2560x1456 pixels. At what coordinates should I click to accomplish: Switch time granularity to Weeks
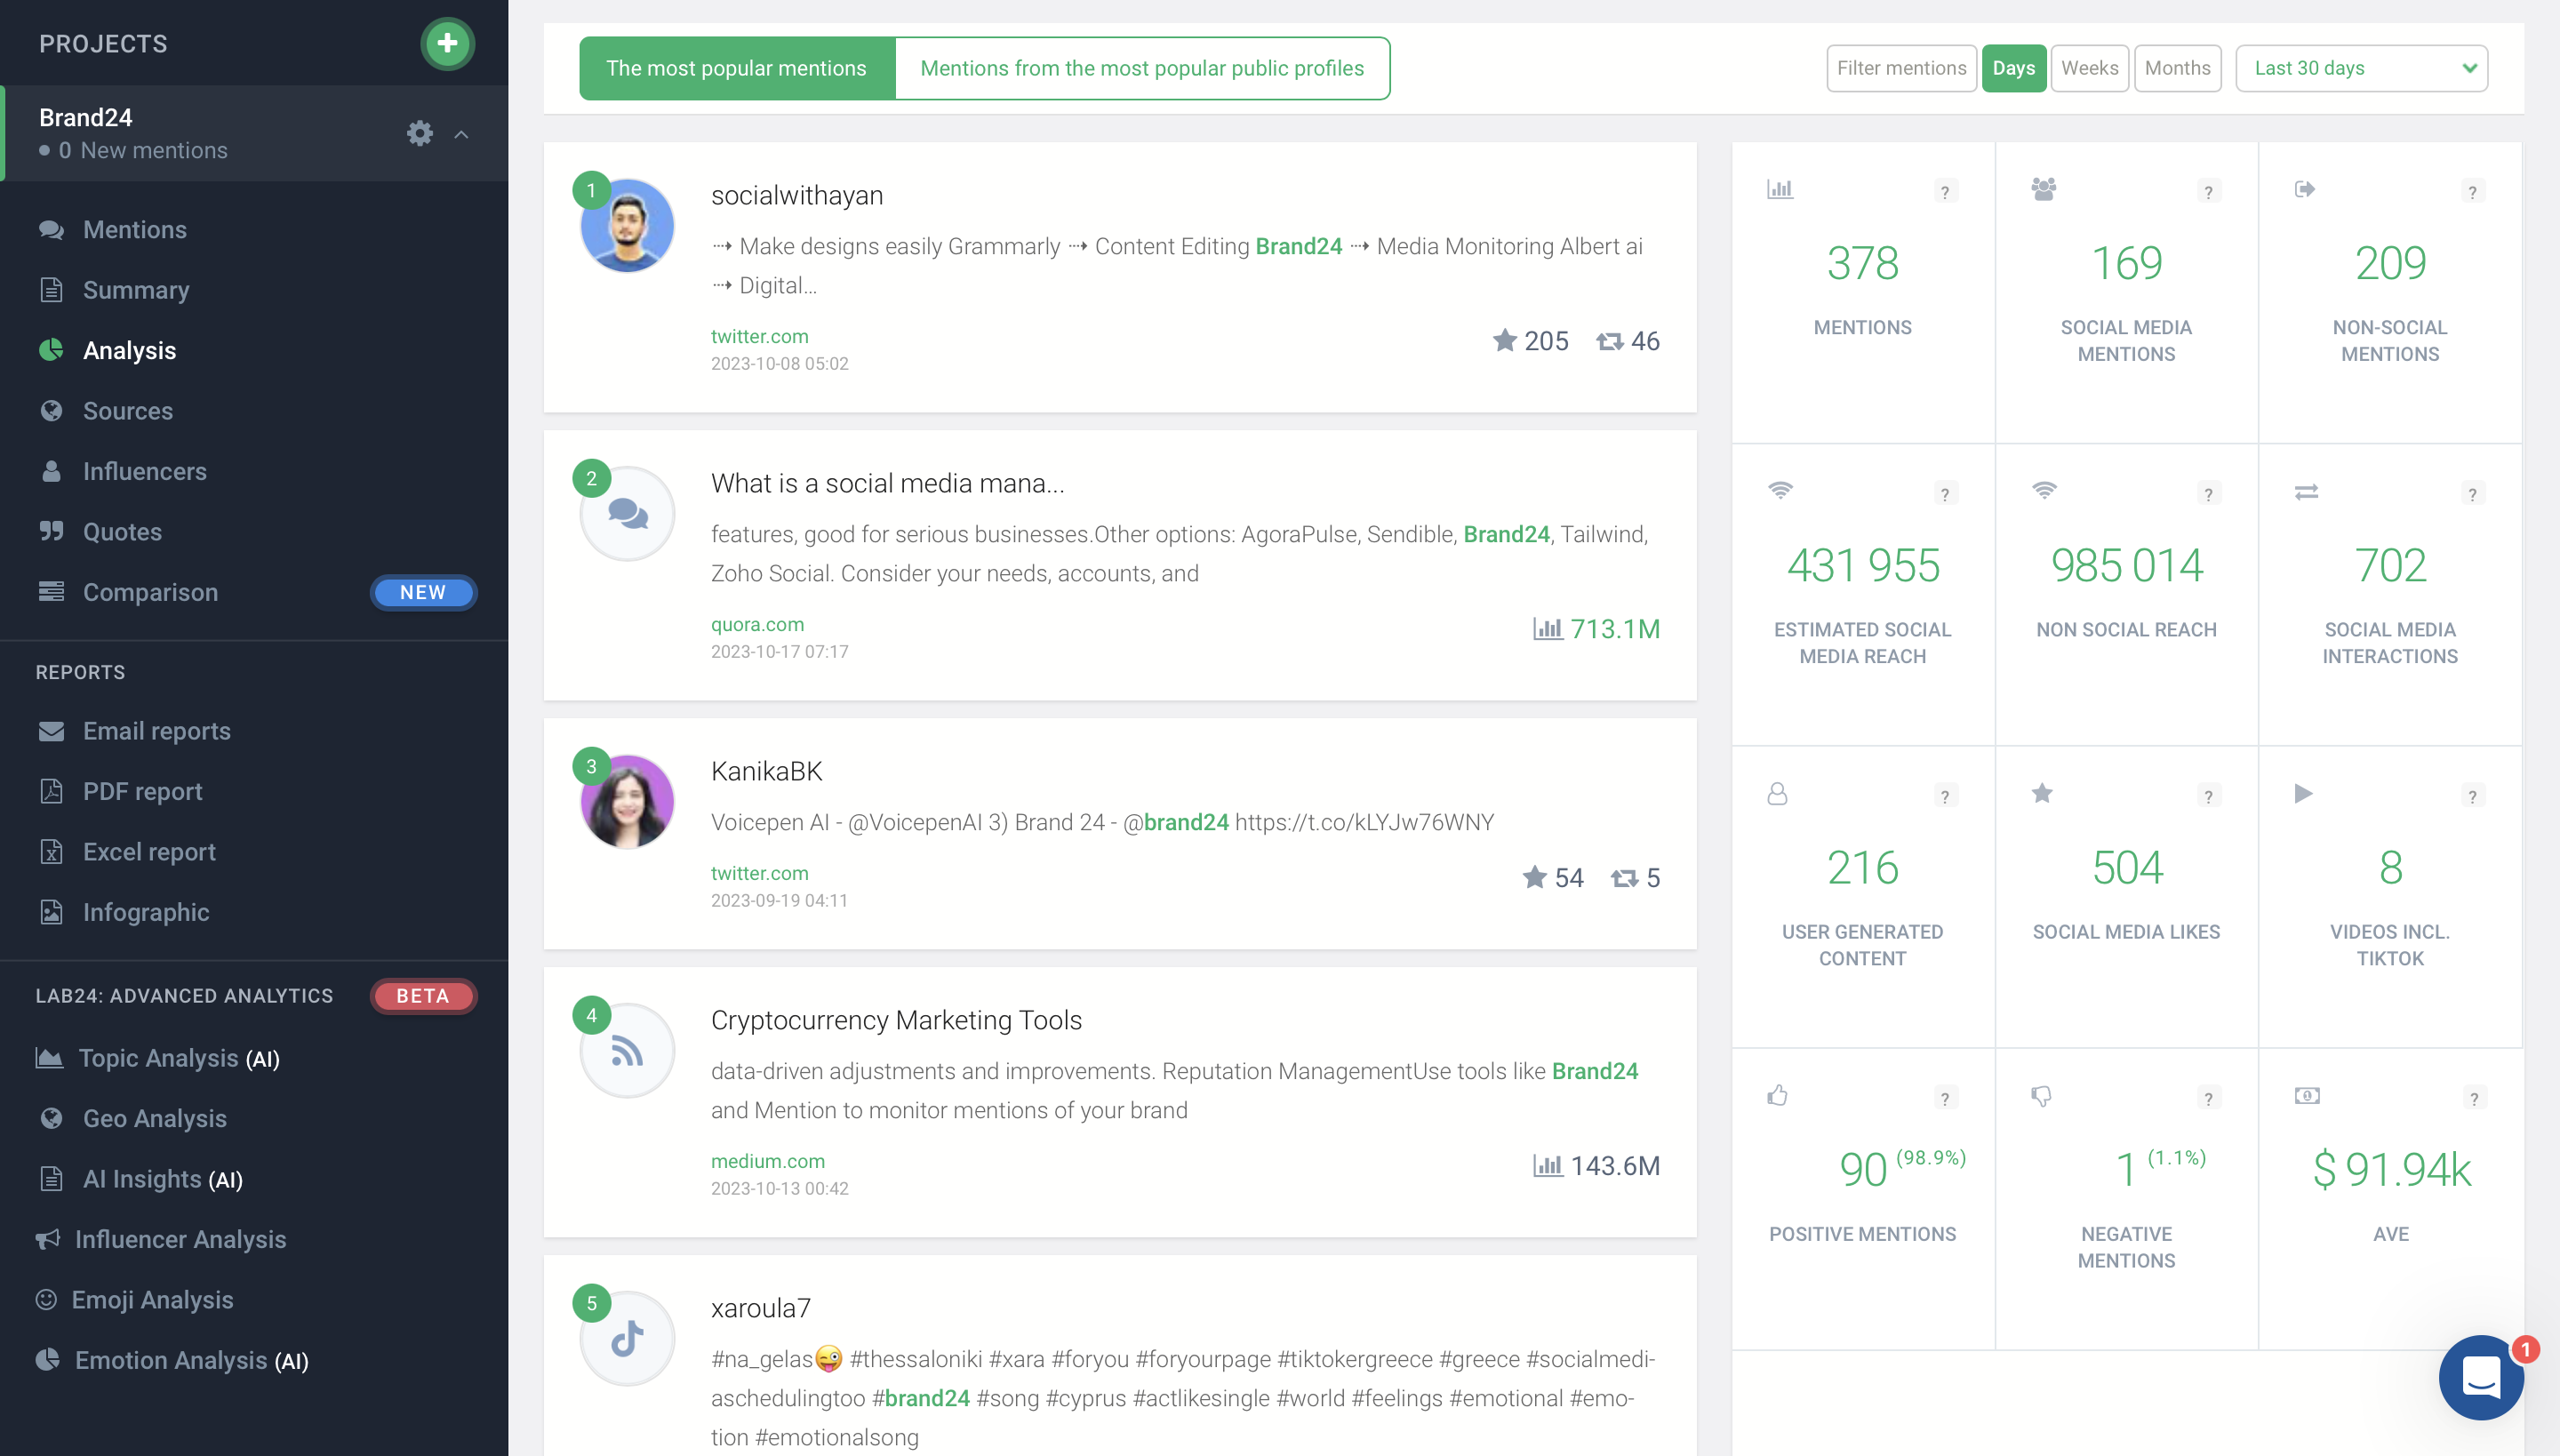(x=2089, y=68)
